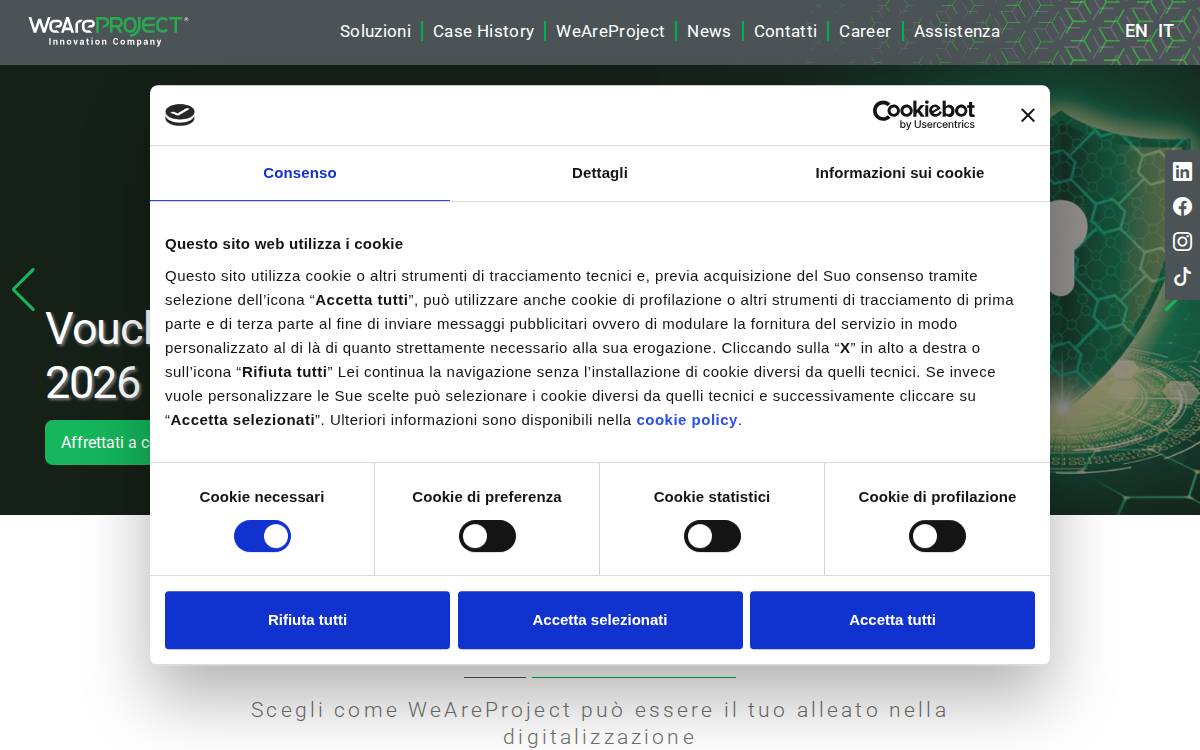Click the Rifiuta tutti button

307,620
